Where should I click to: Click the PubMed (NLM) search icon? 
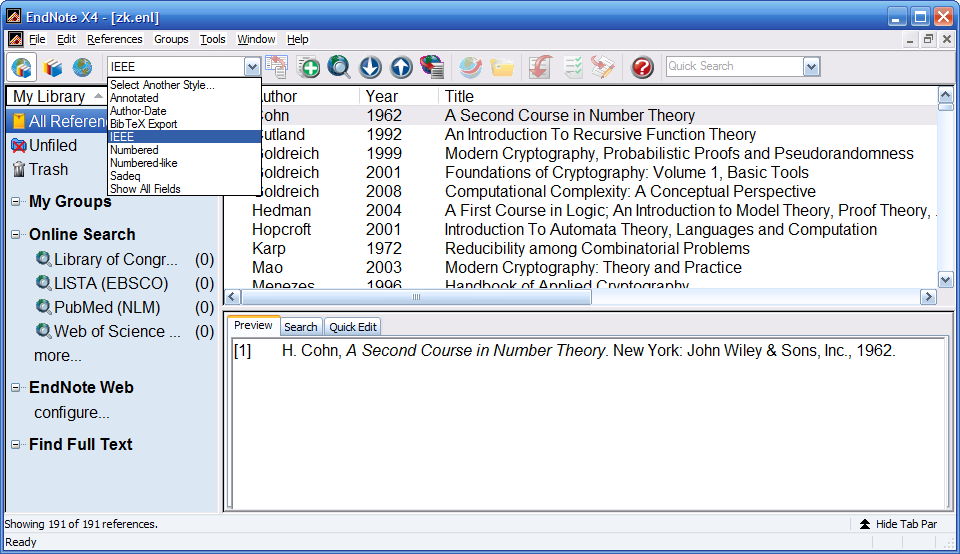43,307
